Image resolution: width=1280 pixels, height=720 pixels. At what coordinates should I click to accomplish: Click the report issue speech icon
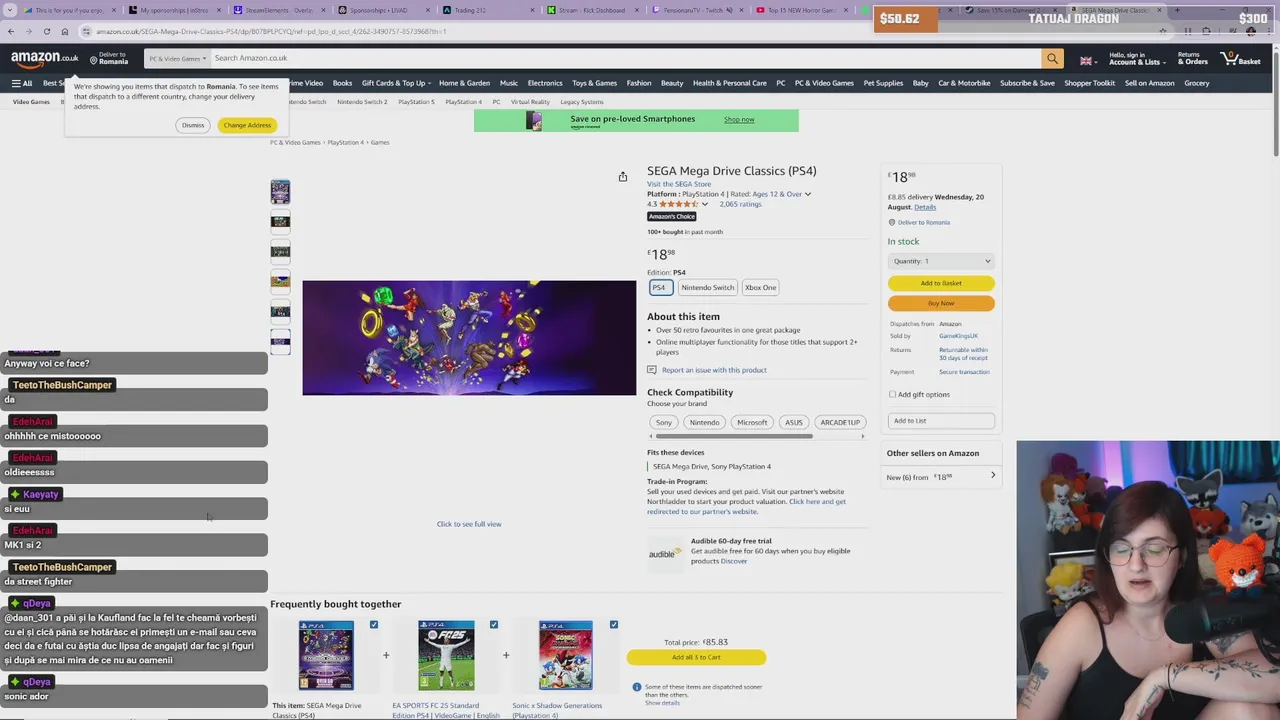(652, 370)
